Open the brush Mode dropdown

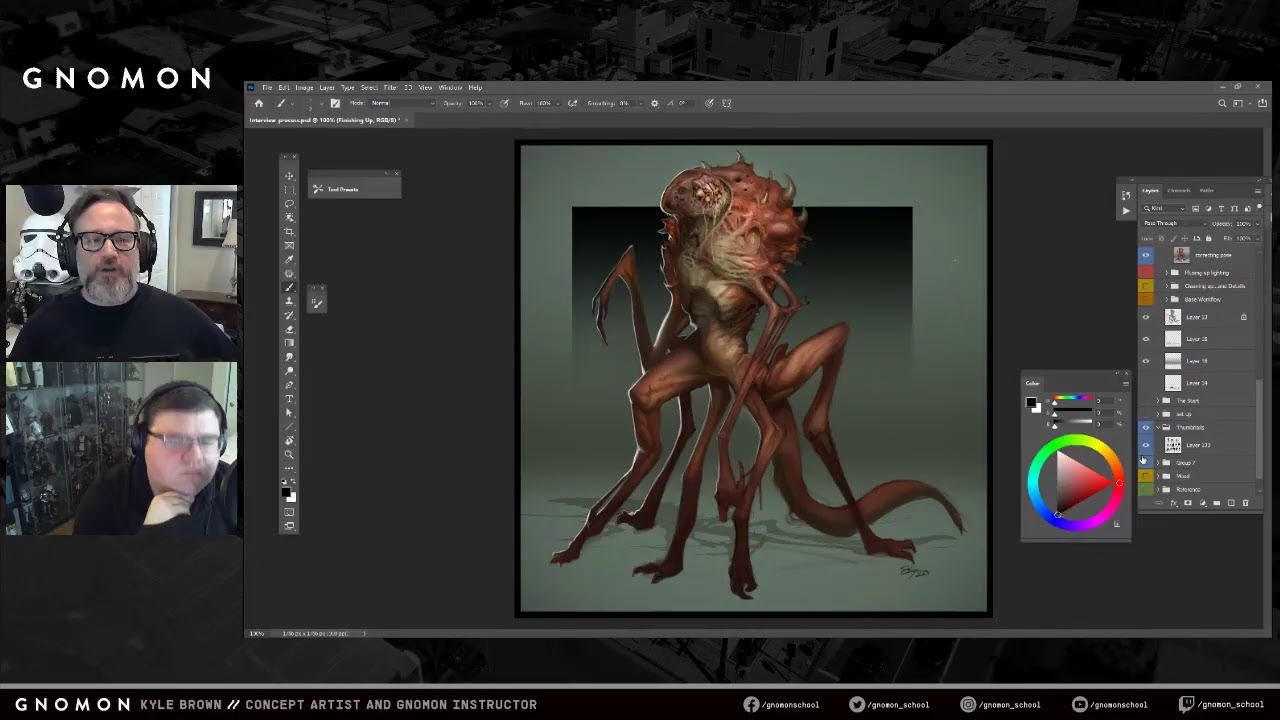(x=401, y=103)
